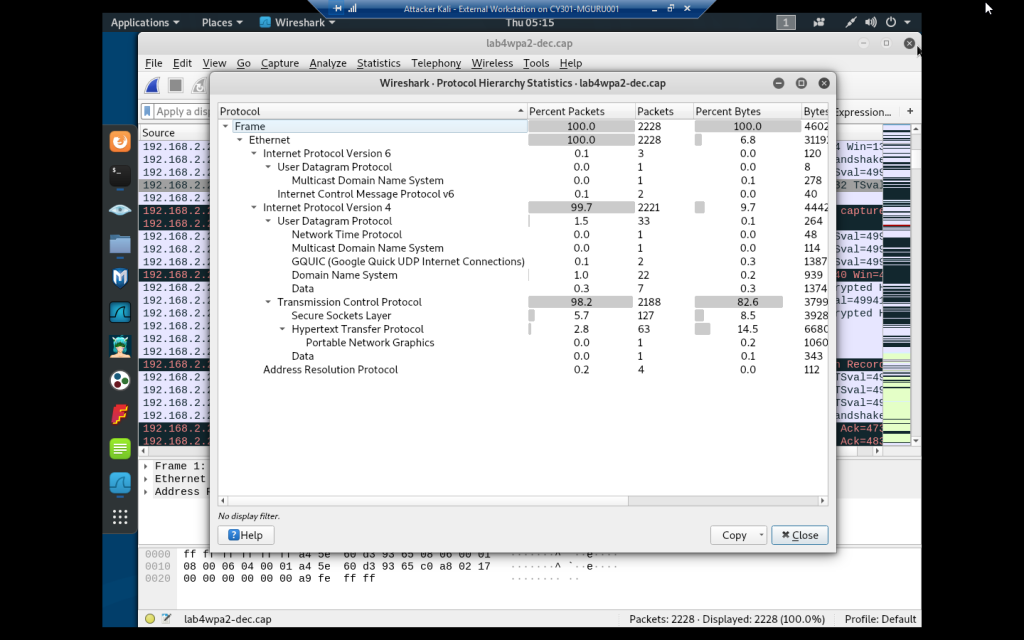Click the Copy button
This screenshot has width=1024, height=640.
coord(733,535)
